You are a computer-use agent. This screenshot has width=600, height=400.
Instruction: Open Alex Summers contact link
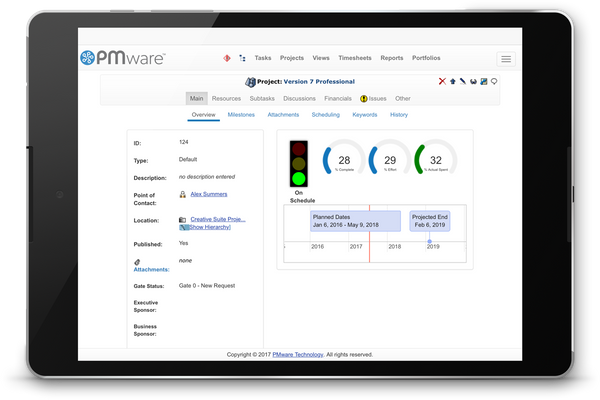[x=209, y=194]
